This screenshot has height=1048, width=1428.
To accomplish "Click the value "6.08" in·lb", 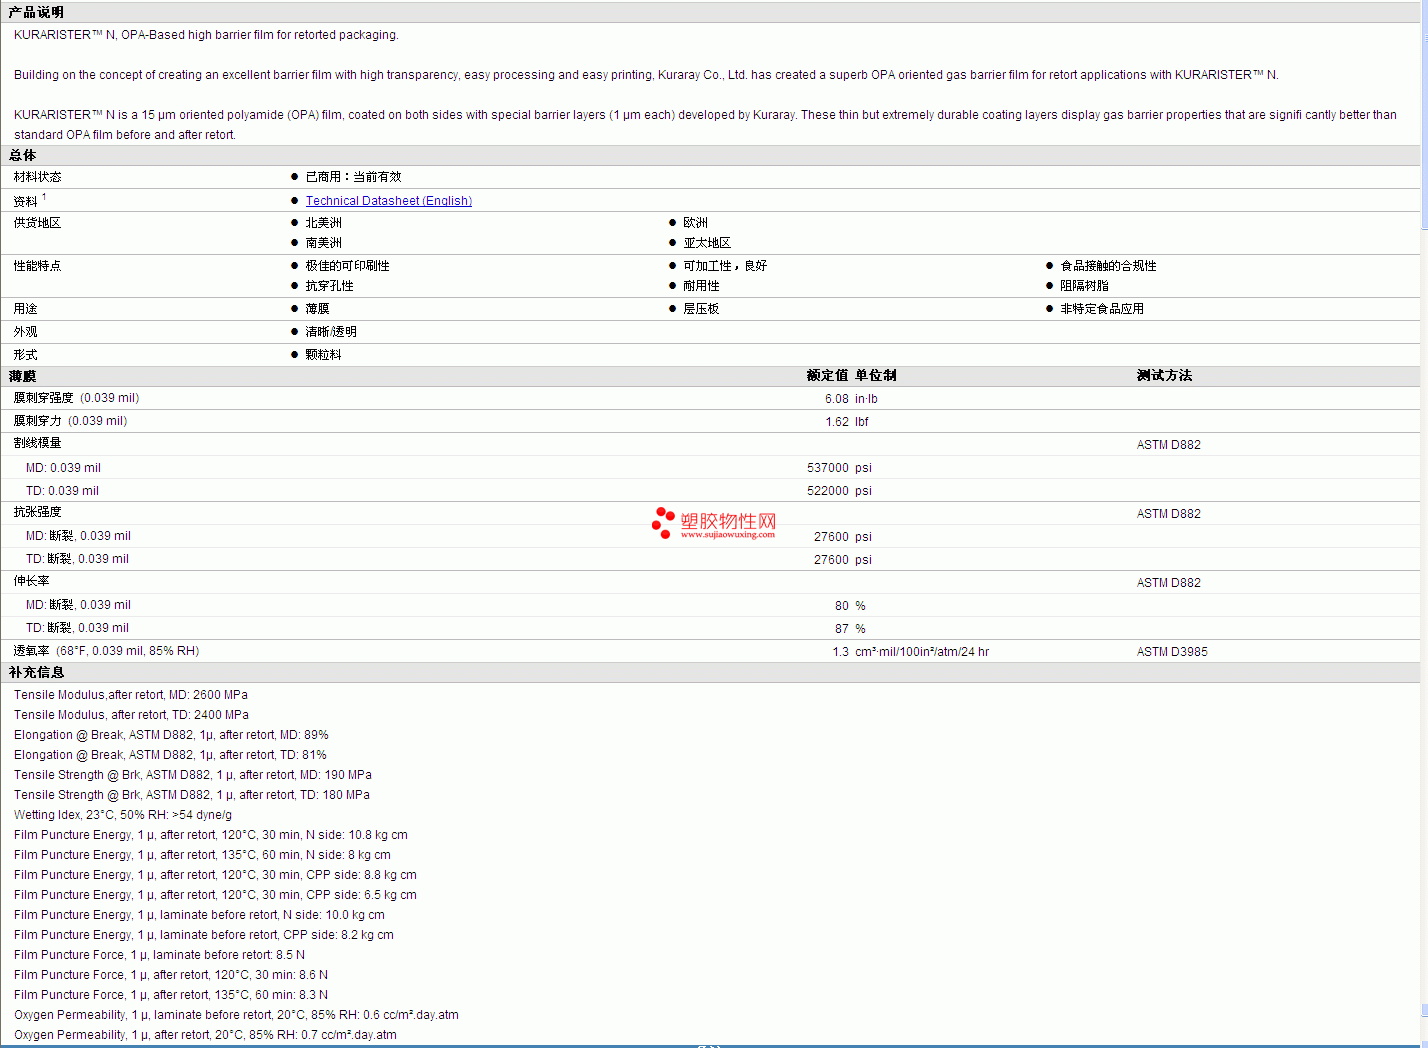I will coord(837,399).
